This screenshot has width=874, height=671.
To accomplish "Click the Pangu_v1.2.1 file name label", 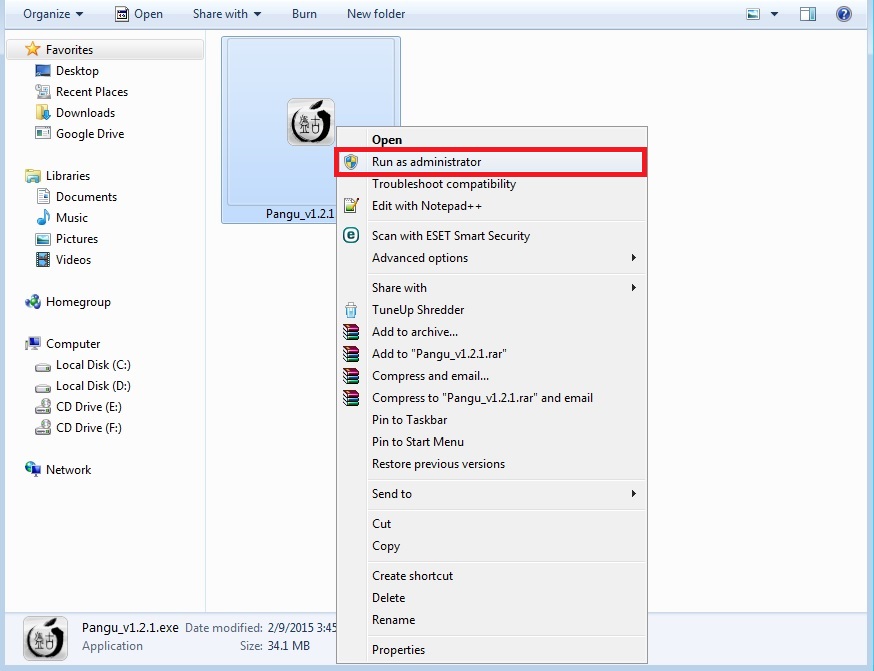I will 300,213.
